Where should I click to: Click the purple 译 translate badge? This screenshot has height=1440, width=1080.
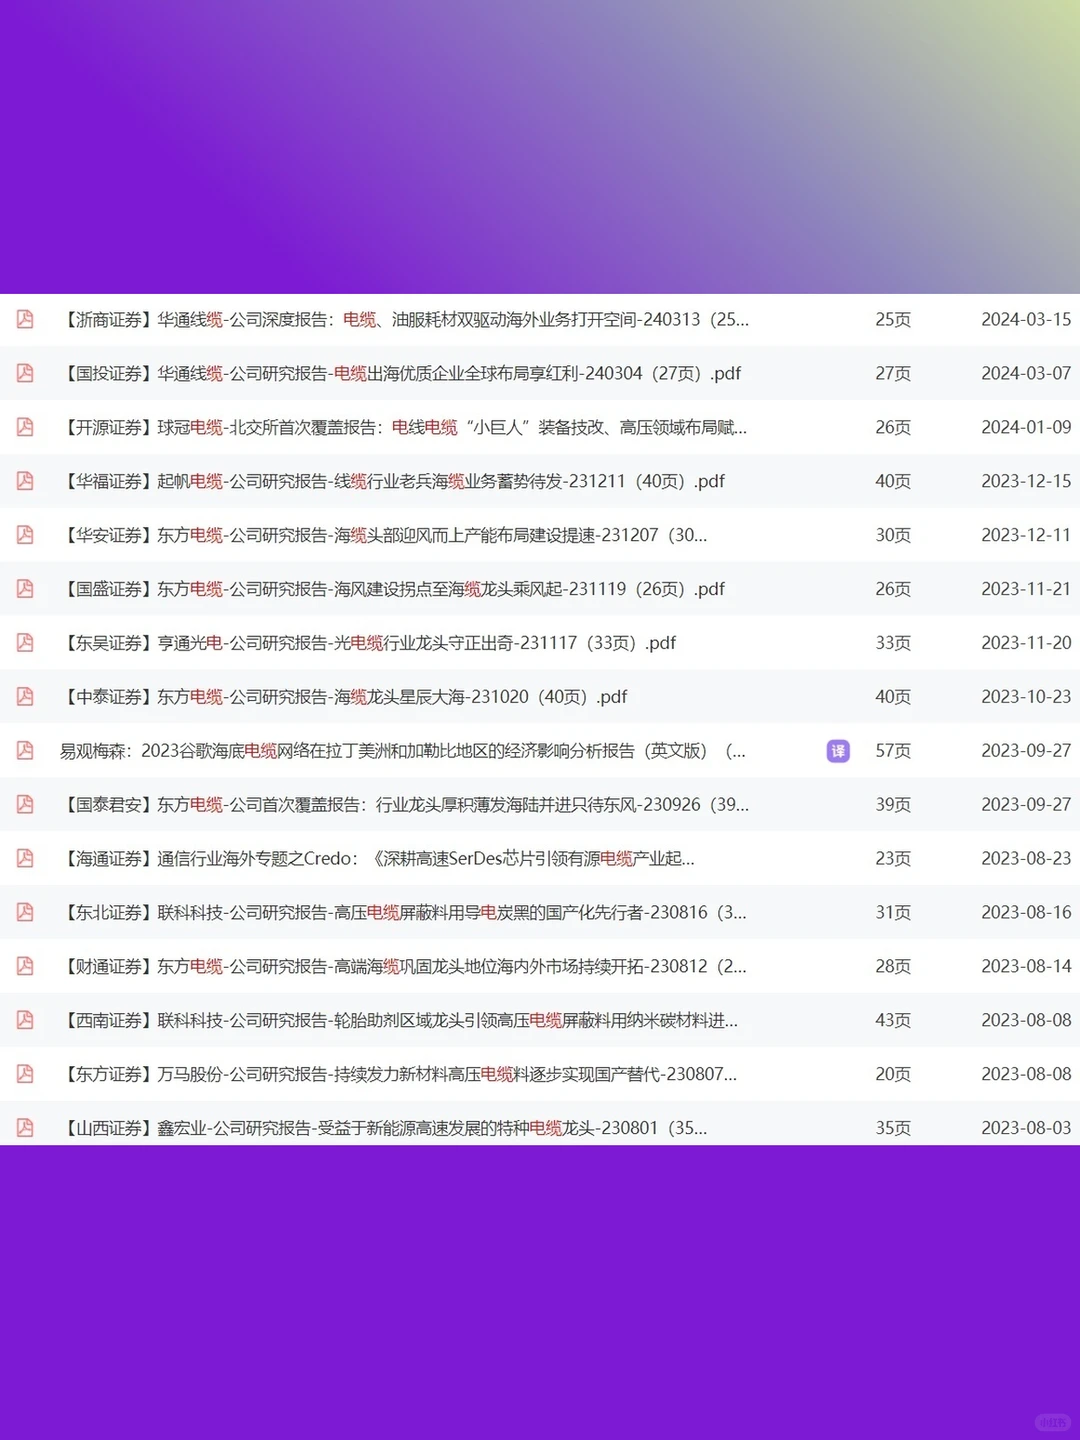(x=838, y=751)
